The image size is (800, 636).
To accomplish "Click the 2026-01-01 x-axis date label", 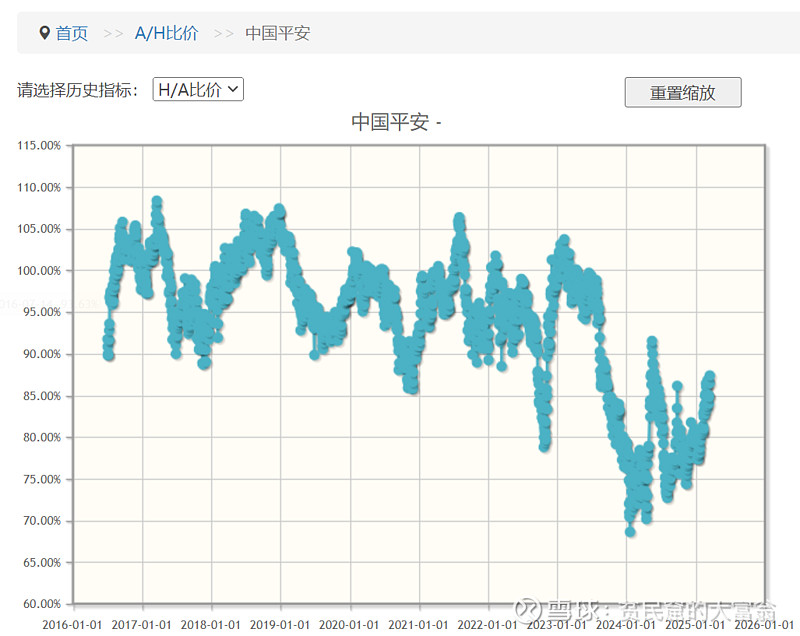I will (764, 625).
